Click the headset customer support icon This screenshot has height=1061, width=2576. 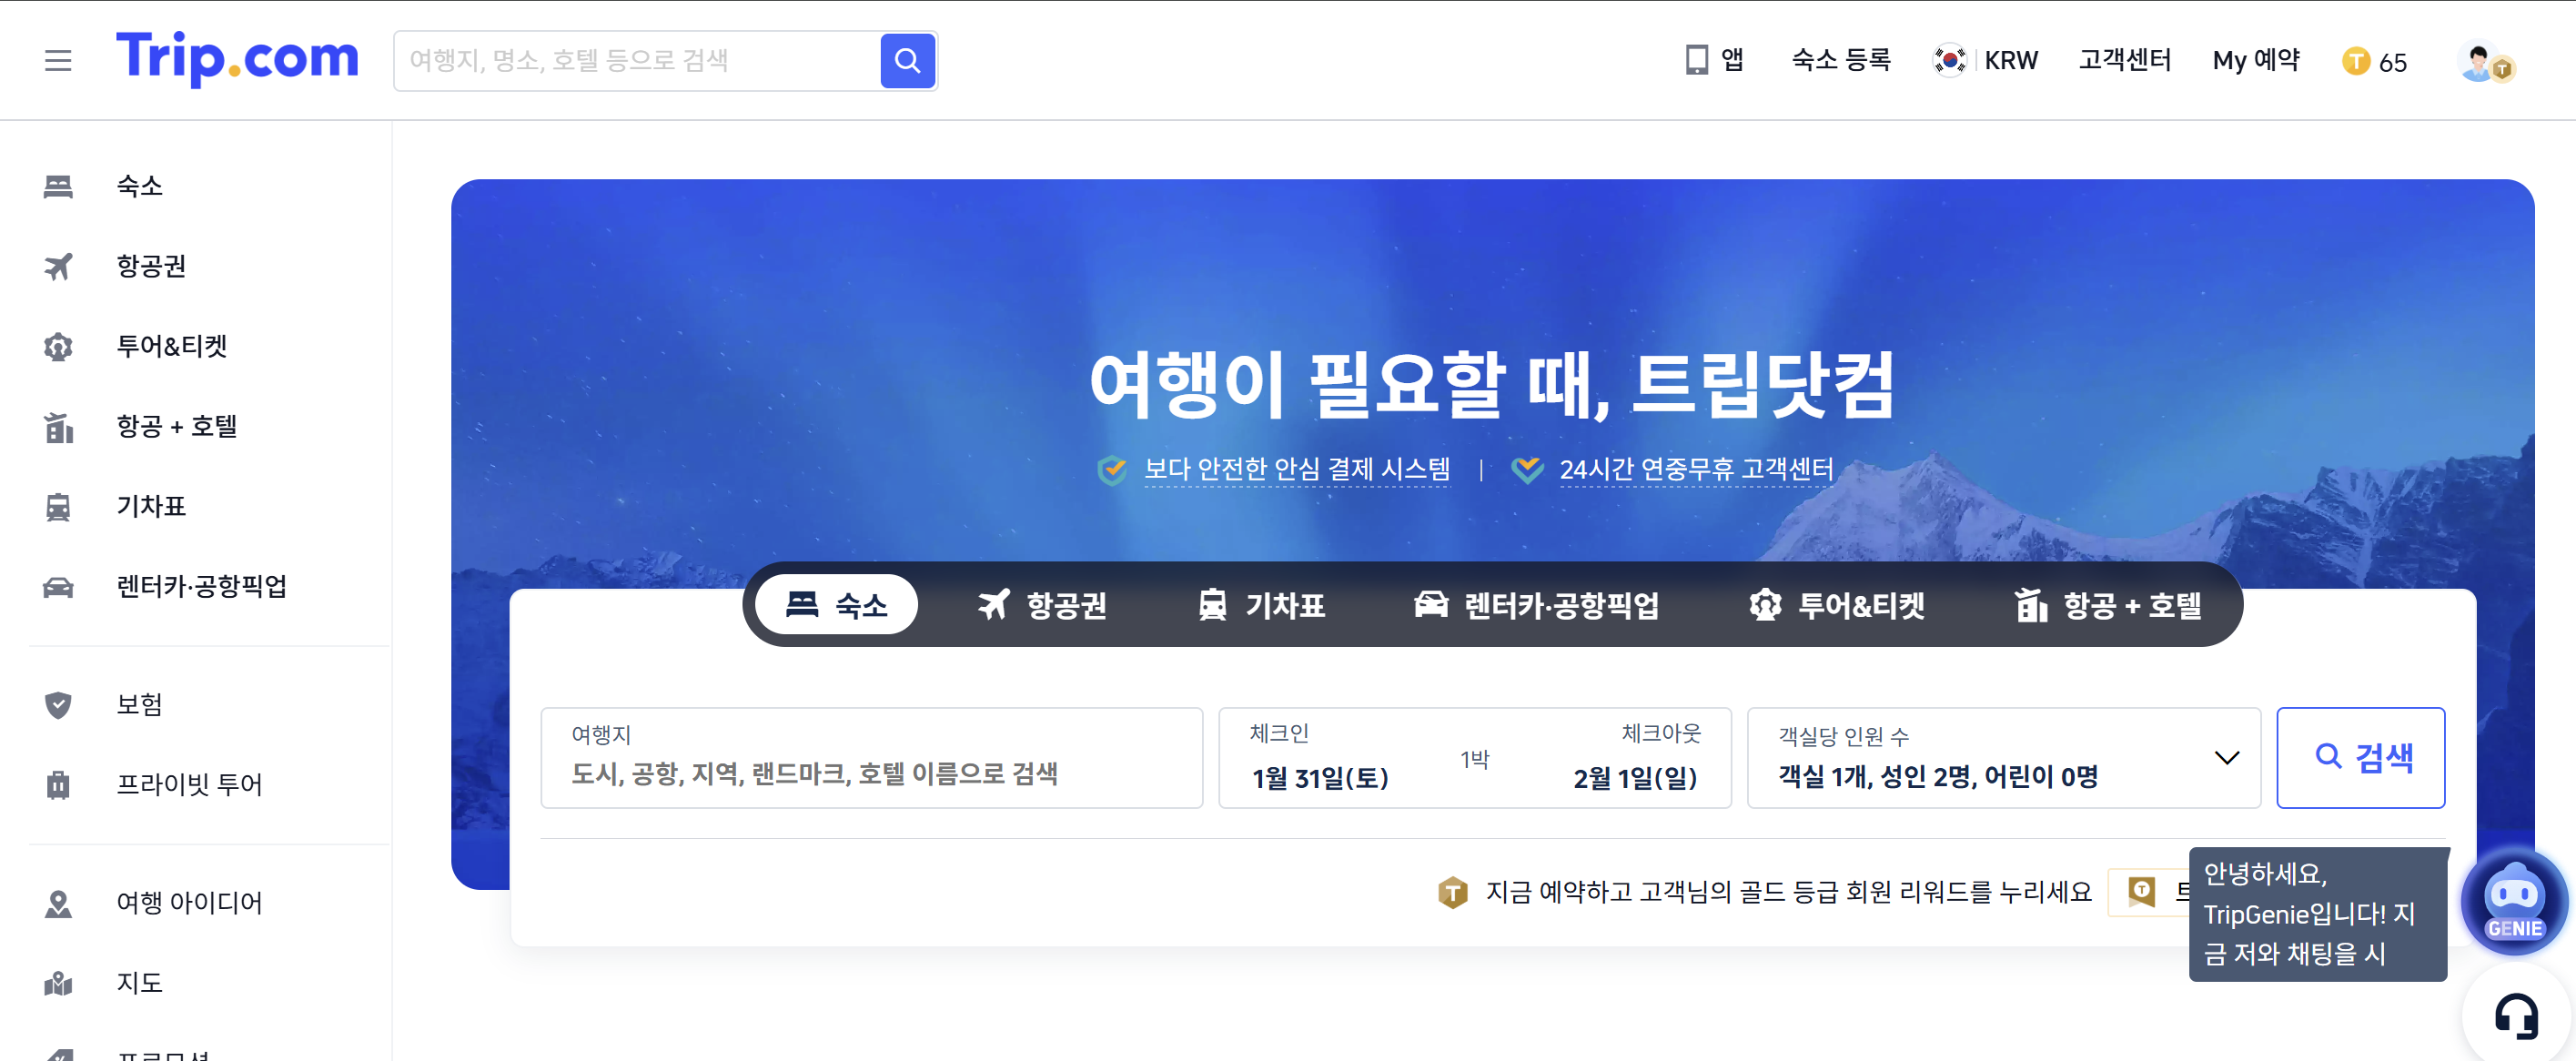coord(2515,1016)
